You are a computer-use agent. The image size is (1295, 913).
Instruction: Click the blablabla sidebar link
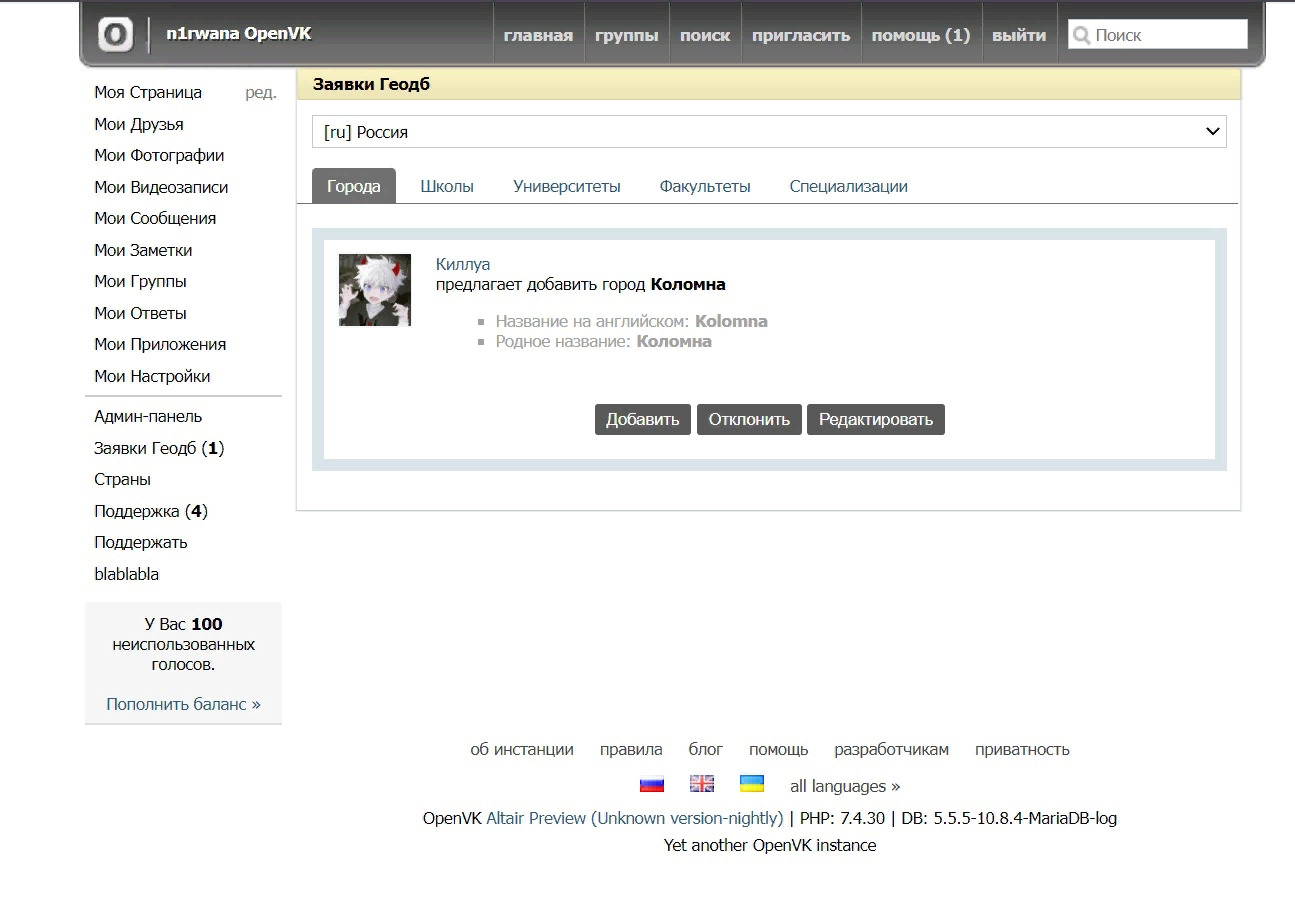pos(127,574)
